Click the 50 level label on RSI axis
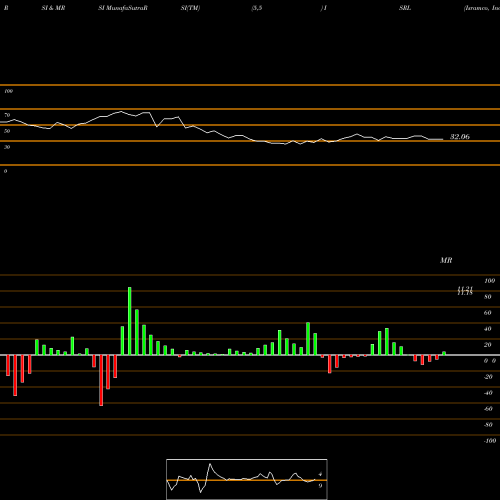Viewport: 500px width, 500px height. pyautogui.click(x=7, y=131)
